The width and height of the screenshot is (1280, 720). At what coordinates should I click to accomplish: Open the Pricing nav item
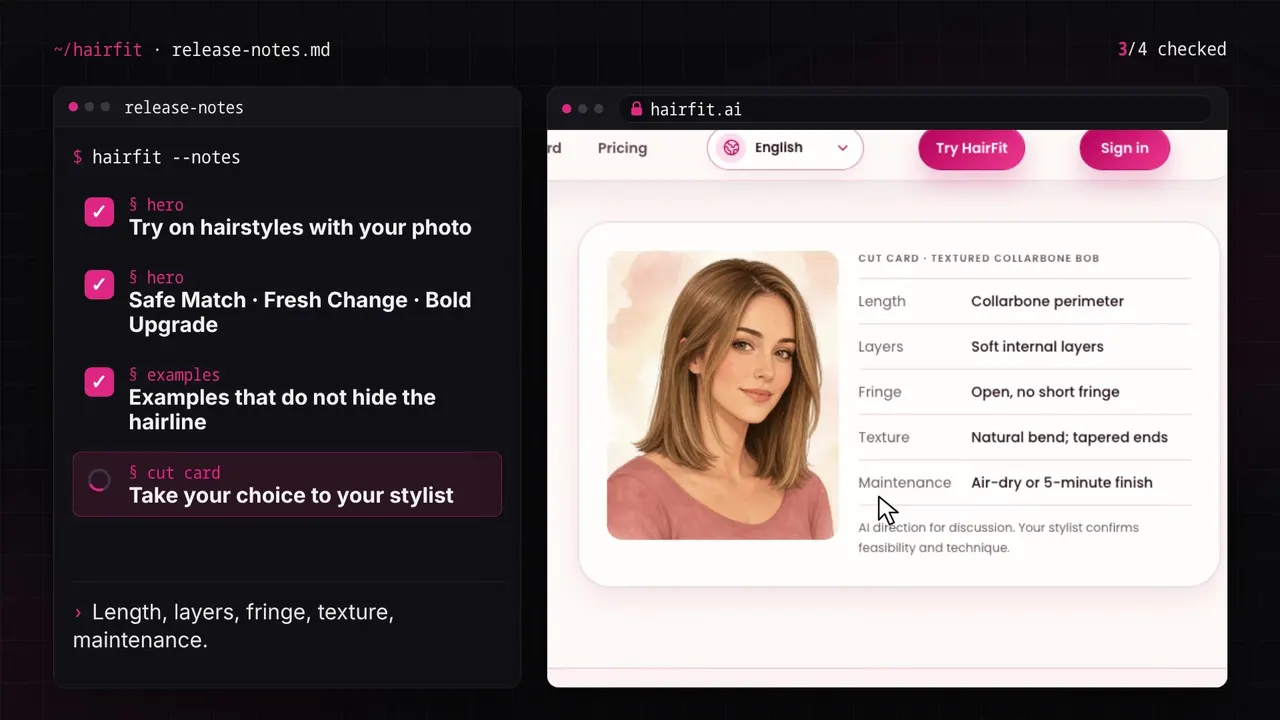click(x=622, y=148)
